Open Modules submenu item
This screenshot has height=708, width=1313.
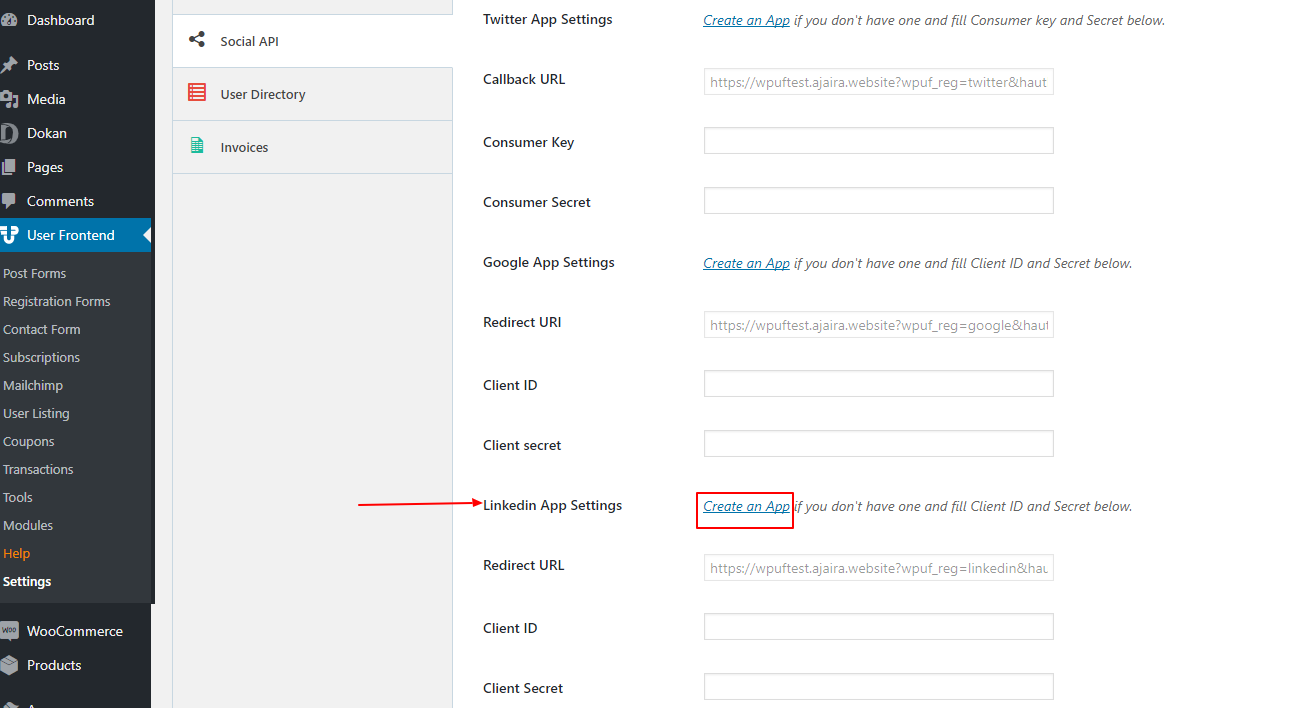[28, 525]
